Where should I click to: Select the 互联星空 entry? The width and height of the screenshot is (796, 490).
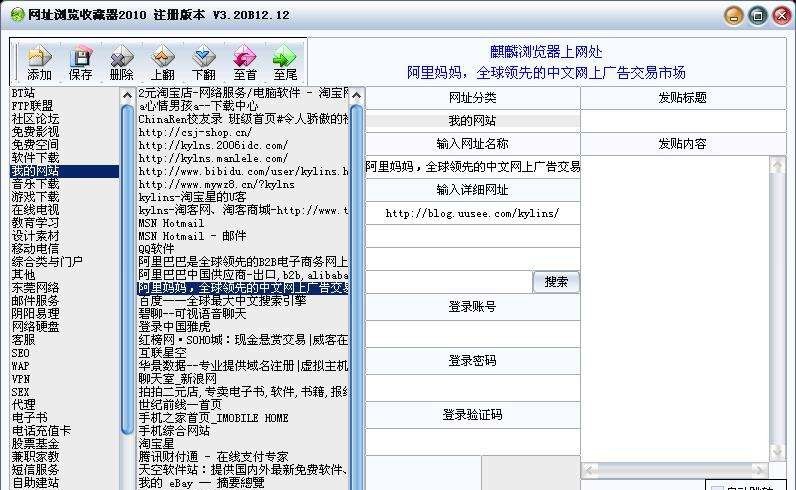point(162,352)
